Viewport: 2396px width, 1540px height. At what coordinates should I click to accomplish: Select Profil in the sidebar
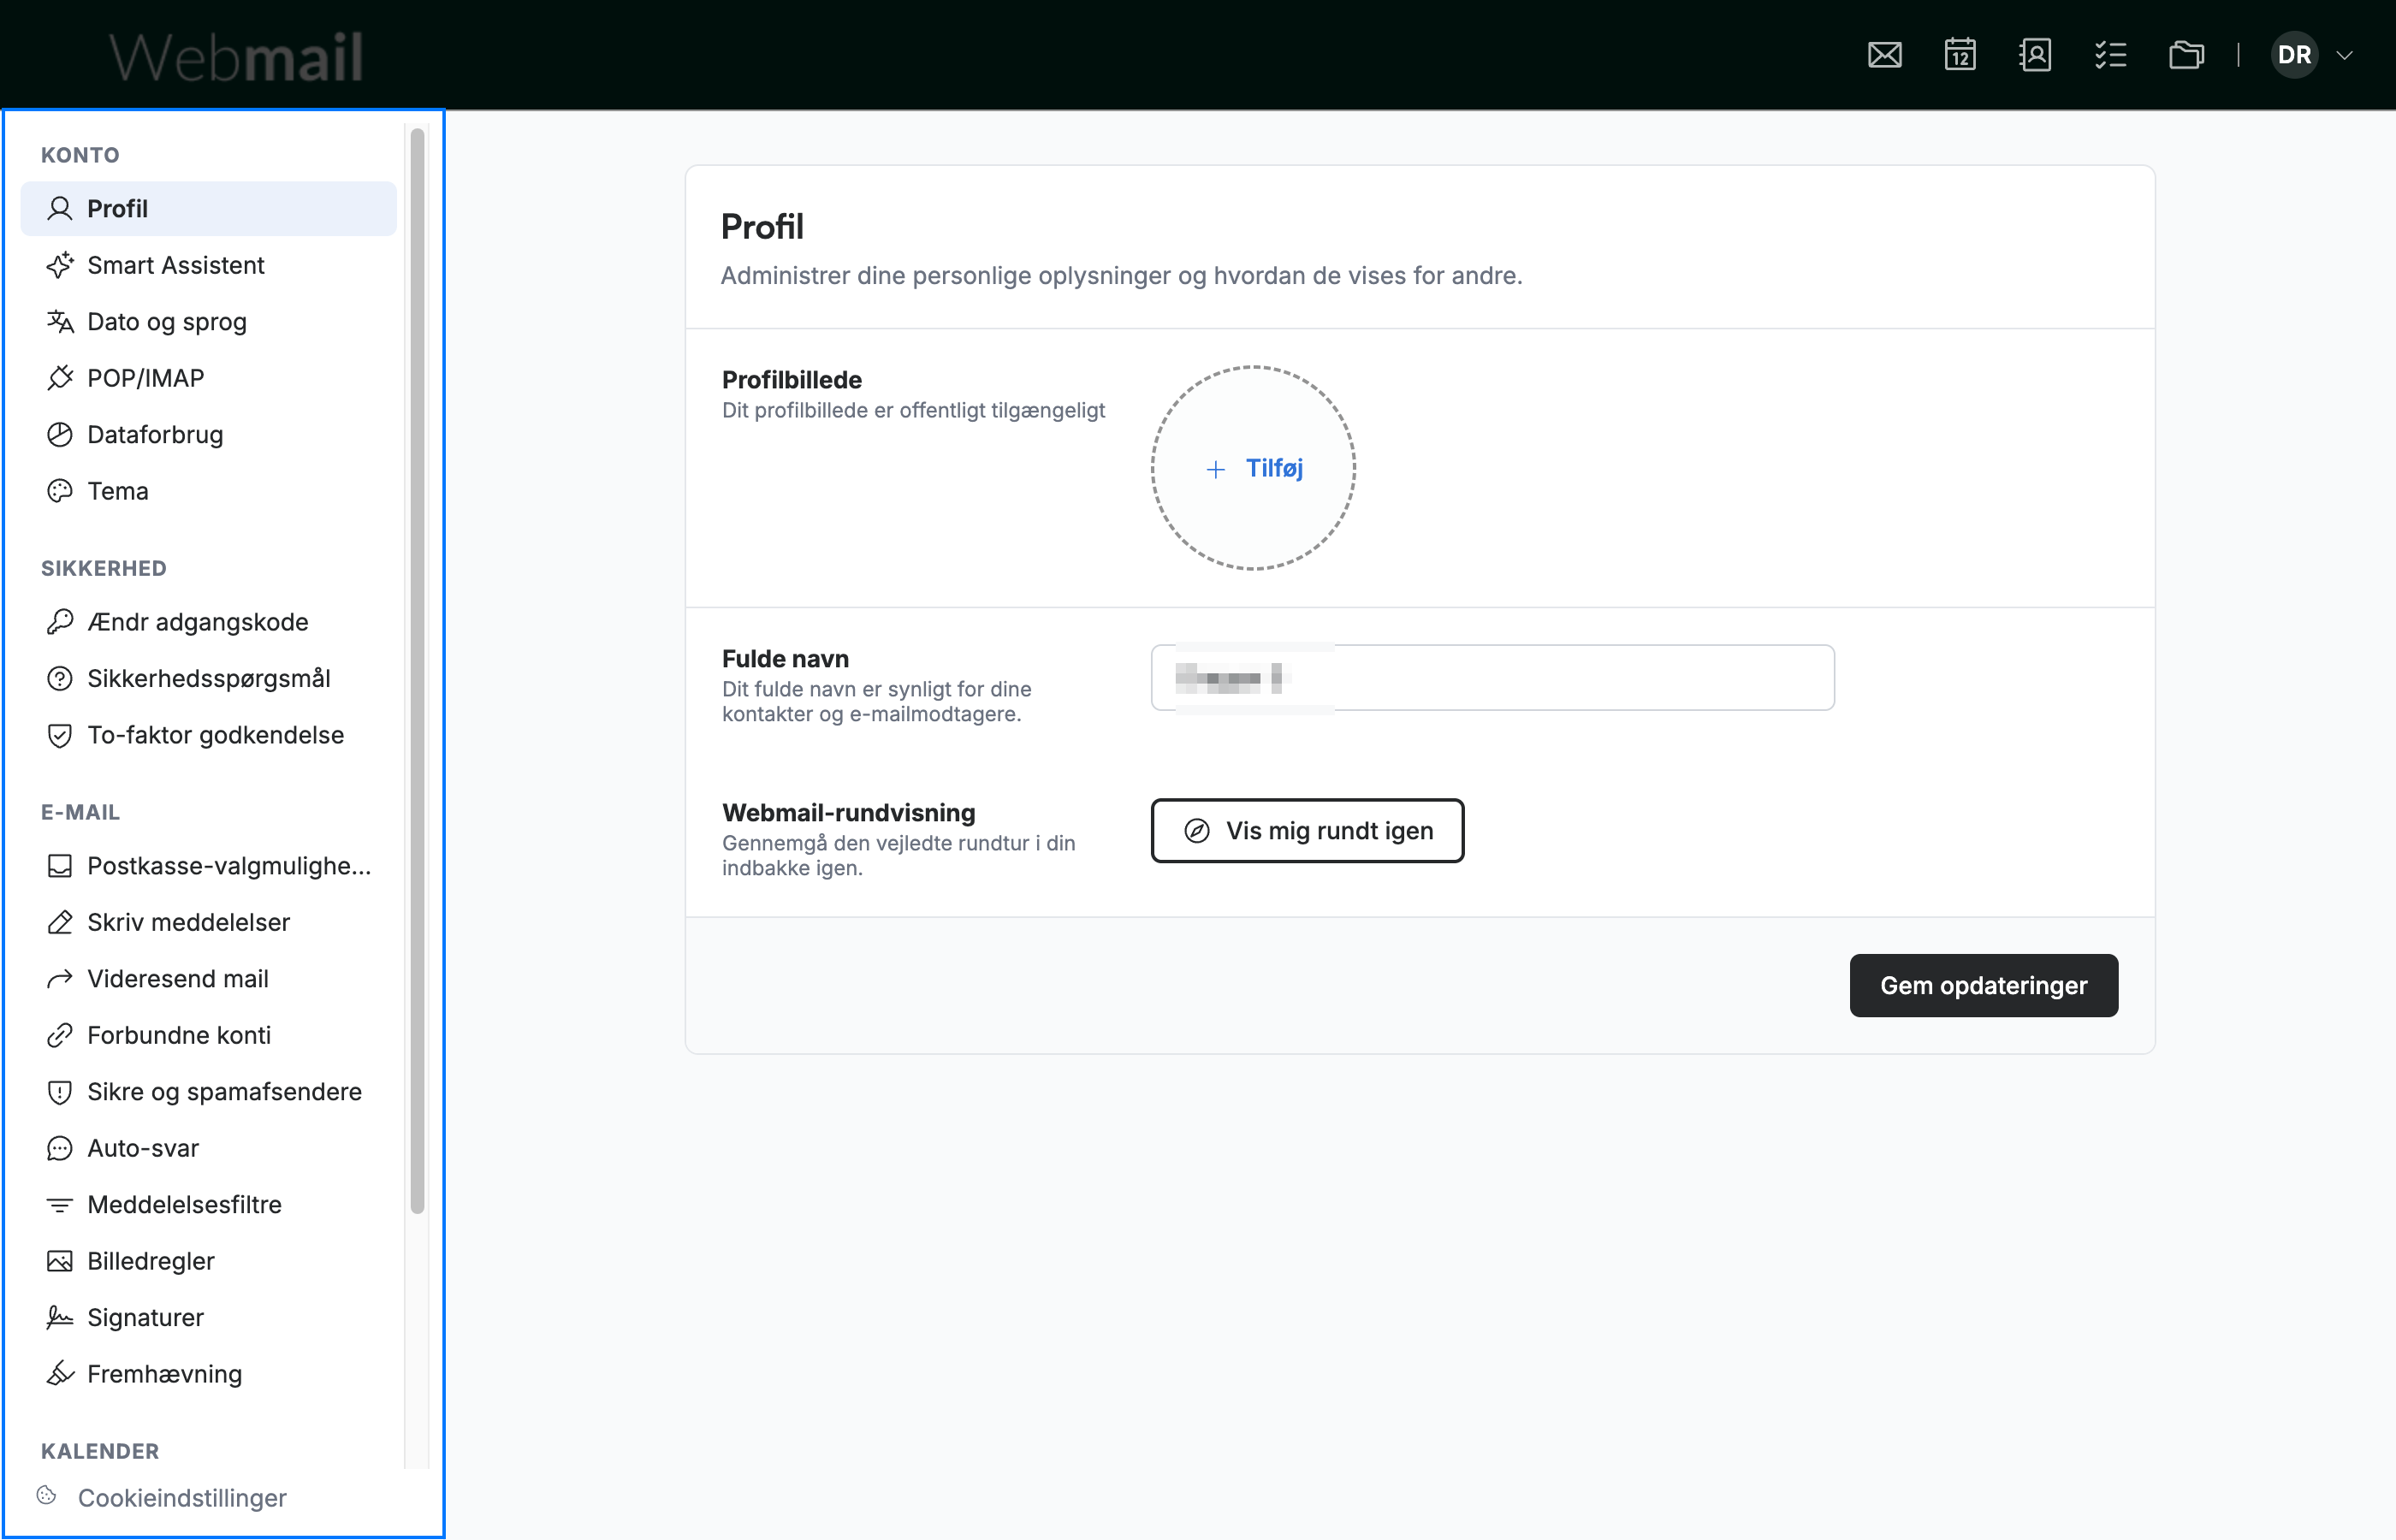208,209
